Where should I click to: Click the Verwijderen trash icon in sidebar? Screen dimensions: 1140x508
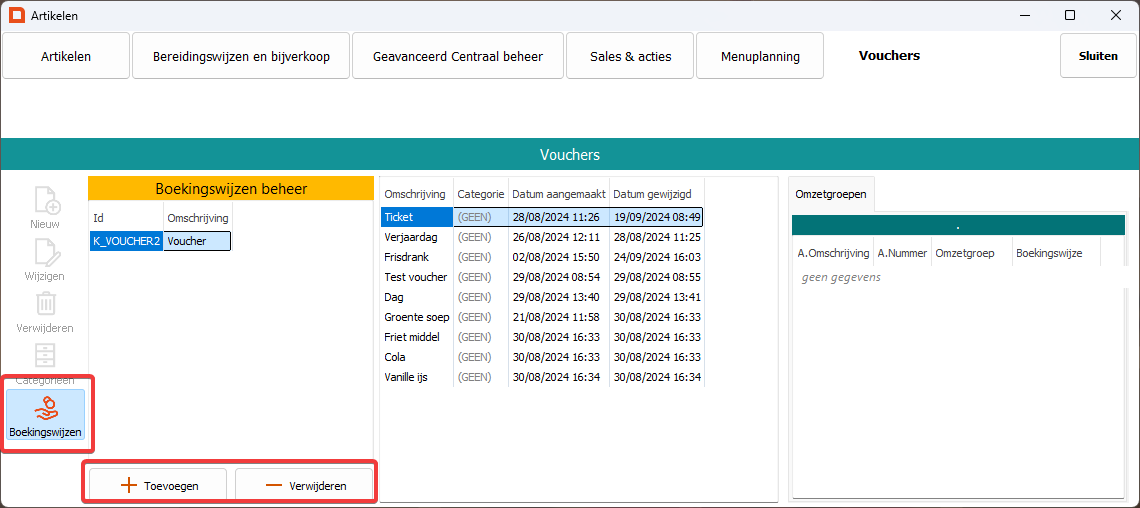pos(45,304)
